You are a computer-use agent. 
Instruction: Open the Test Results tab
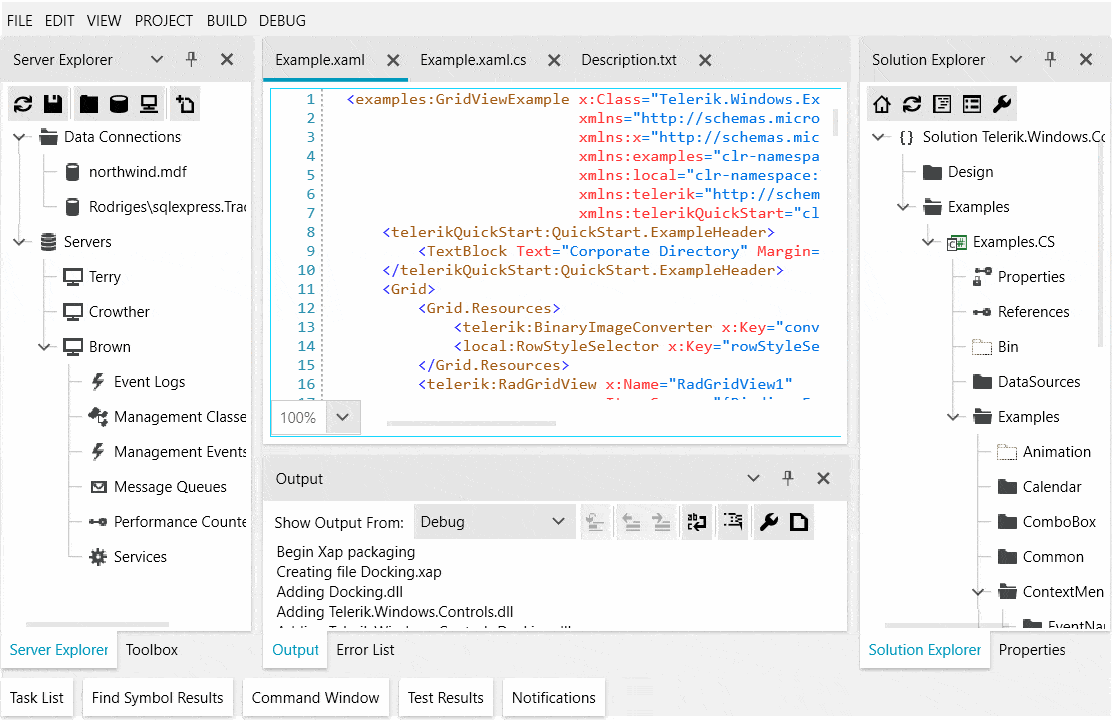(445, 697)
